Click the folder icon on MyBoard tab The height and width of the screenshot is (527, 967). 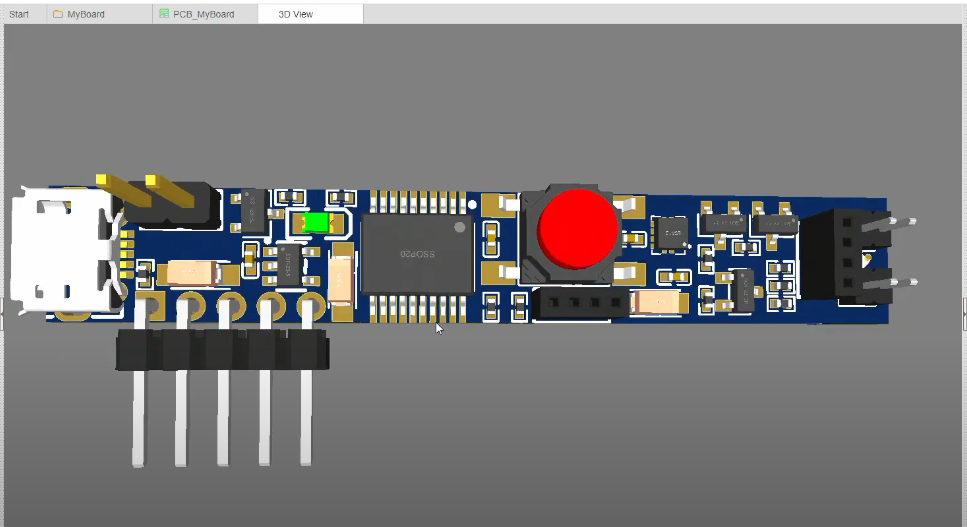pyautogui.click(x=58, y=14)
